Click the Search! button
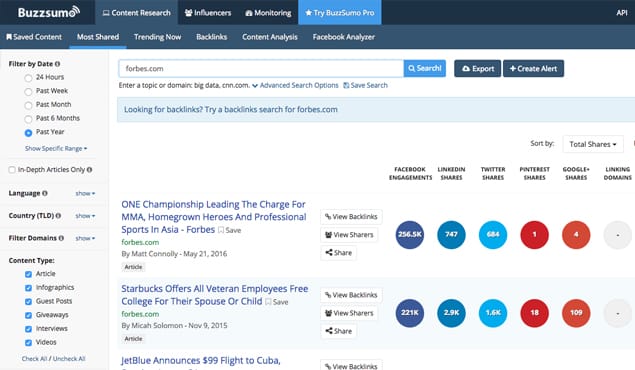 (x=424, y=68)
